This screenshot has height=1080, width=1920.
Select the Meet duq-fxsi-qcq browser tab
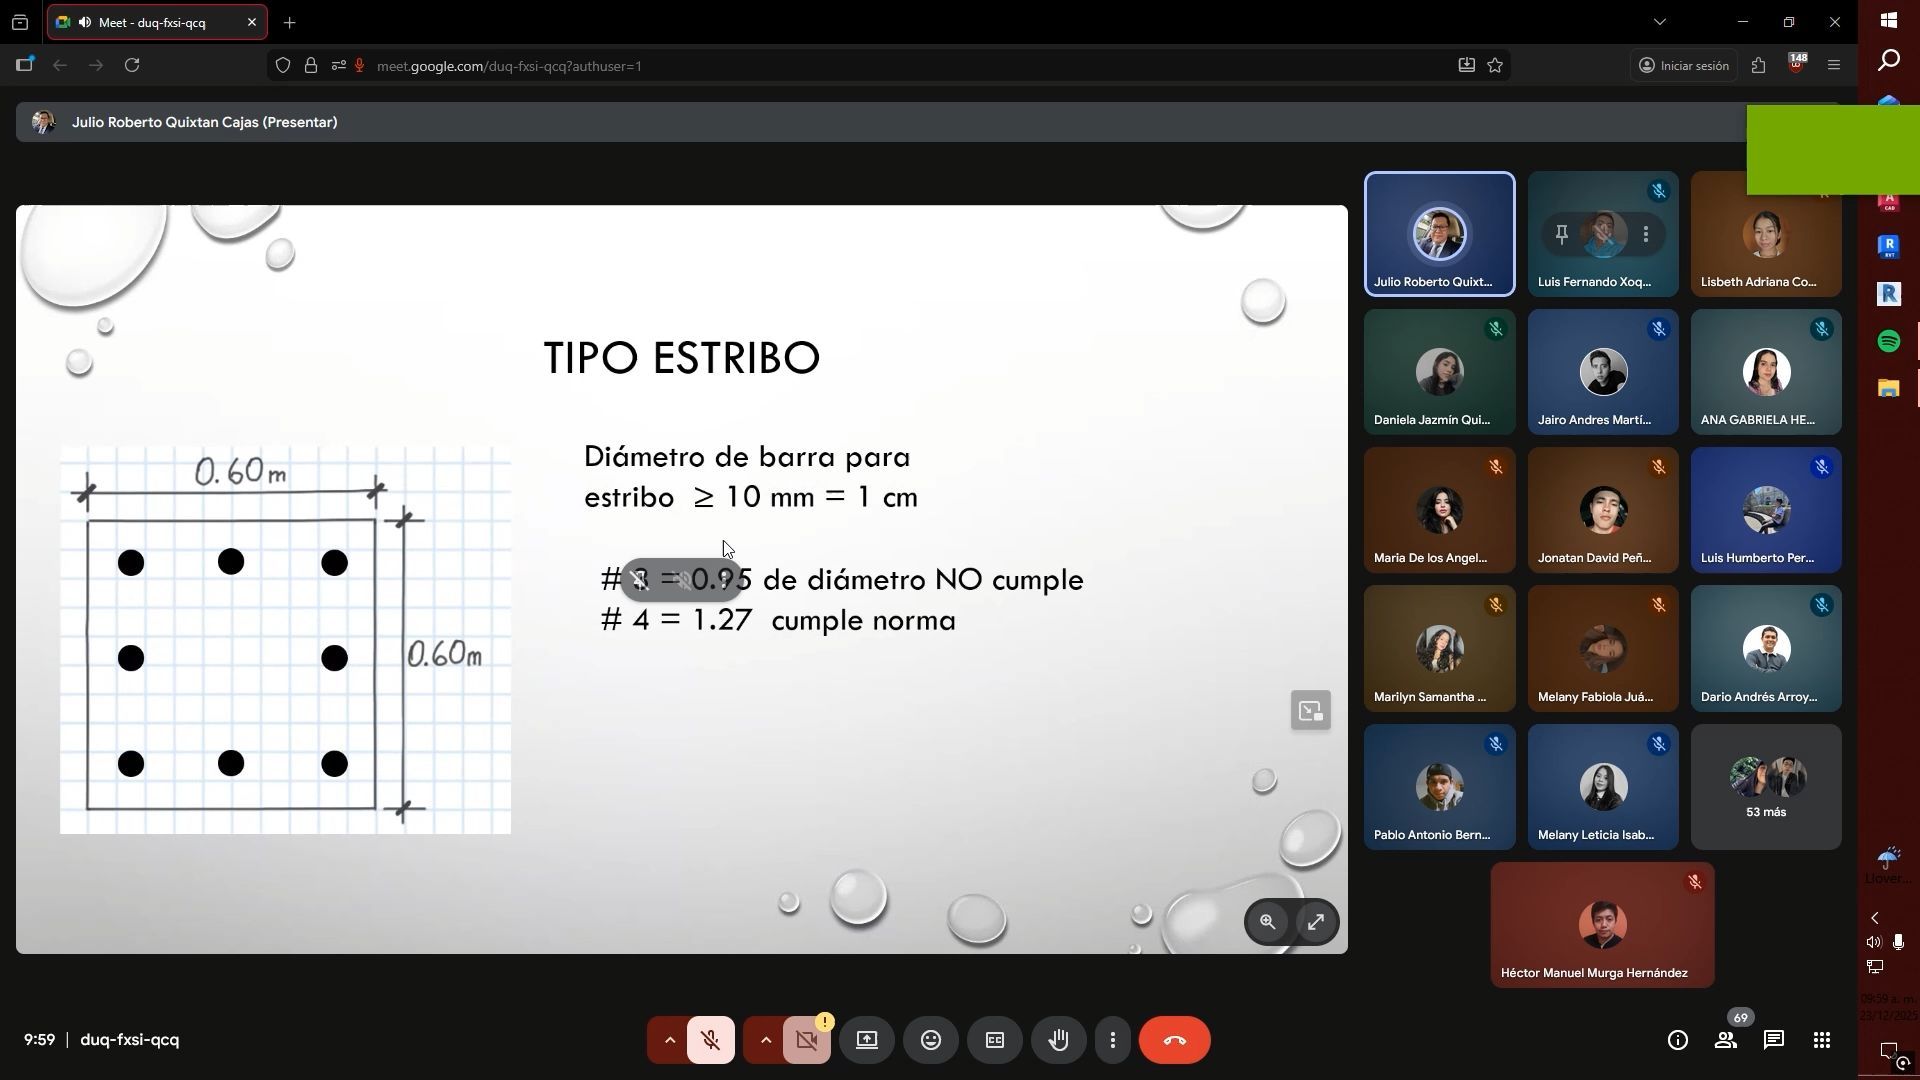coord(152,22)
